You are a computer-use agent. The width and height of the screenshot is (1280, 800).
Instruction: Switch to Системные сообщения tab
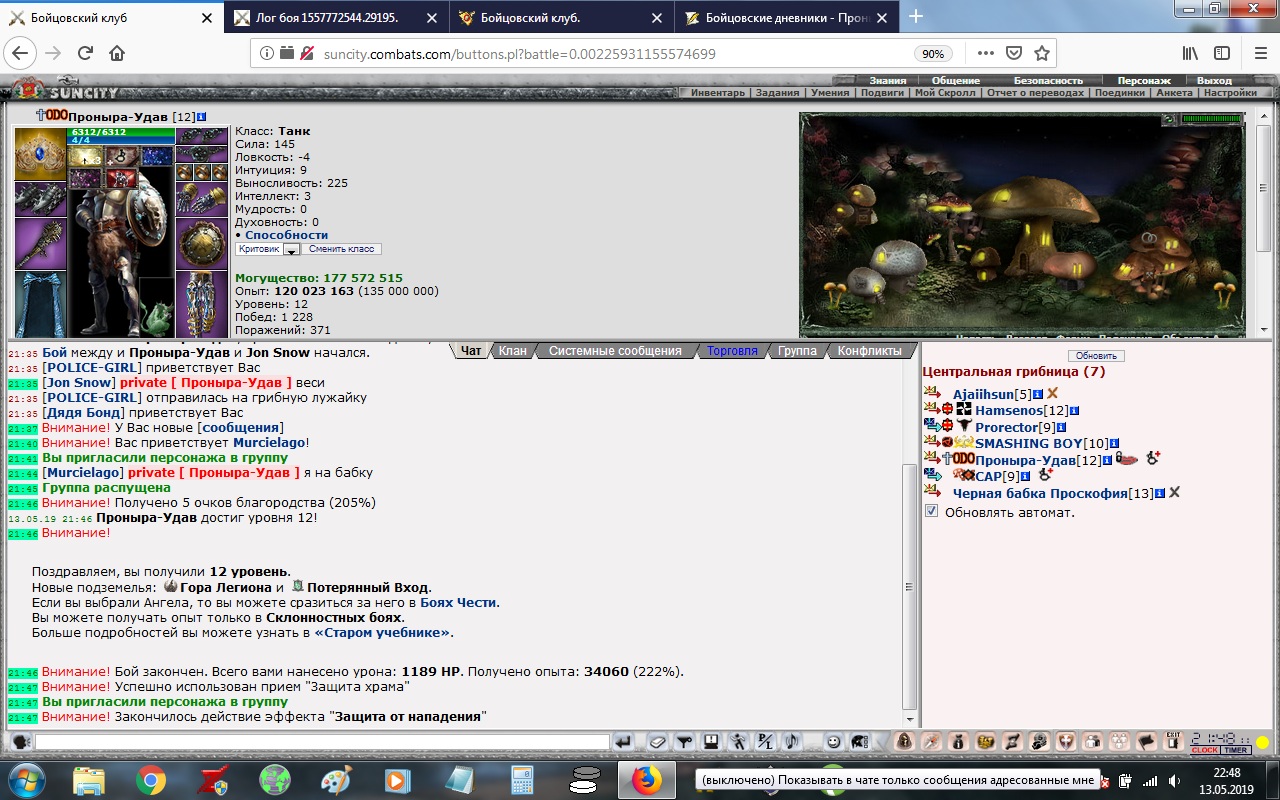tap(615, 351)
